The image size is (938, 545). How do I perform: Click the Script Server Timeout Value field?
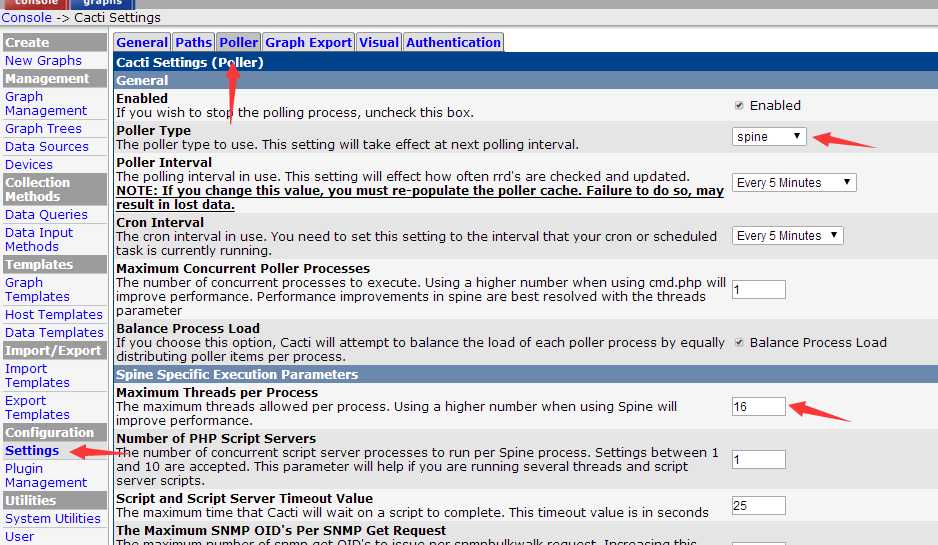point(759,506)
